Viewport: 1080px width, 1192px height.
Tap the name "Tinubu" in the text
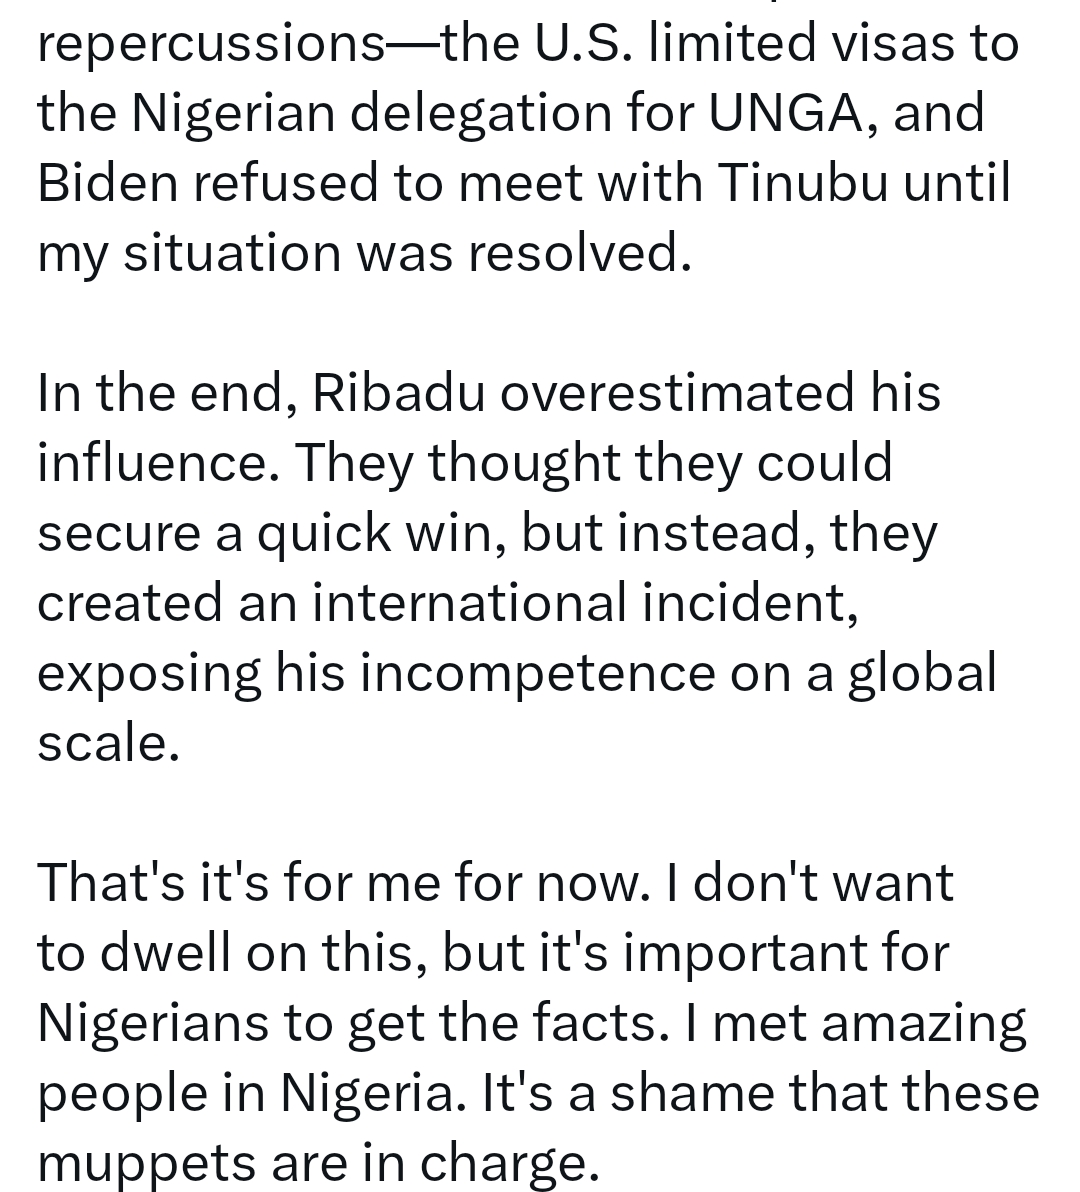pos(802,182)
